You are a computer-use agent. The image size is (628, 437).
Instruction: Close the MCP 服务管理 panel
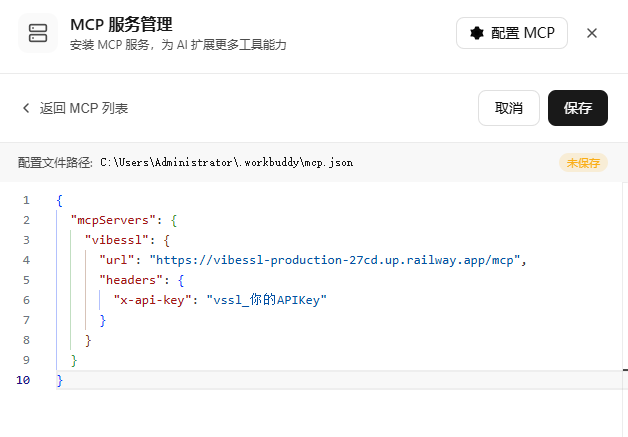click(592, 33)
